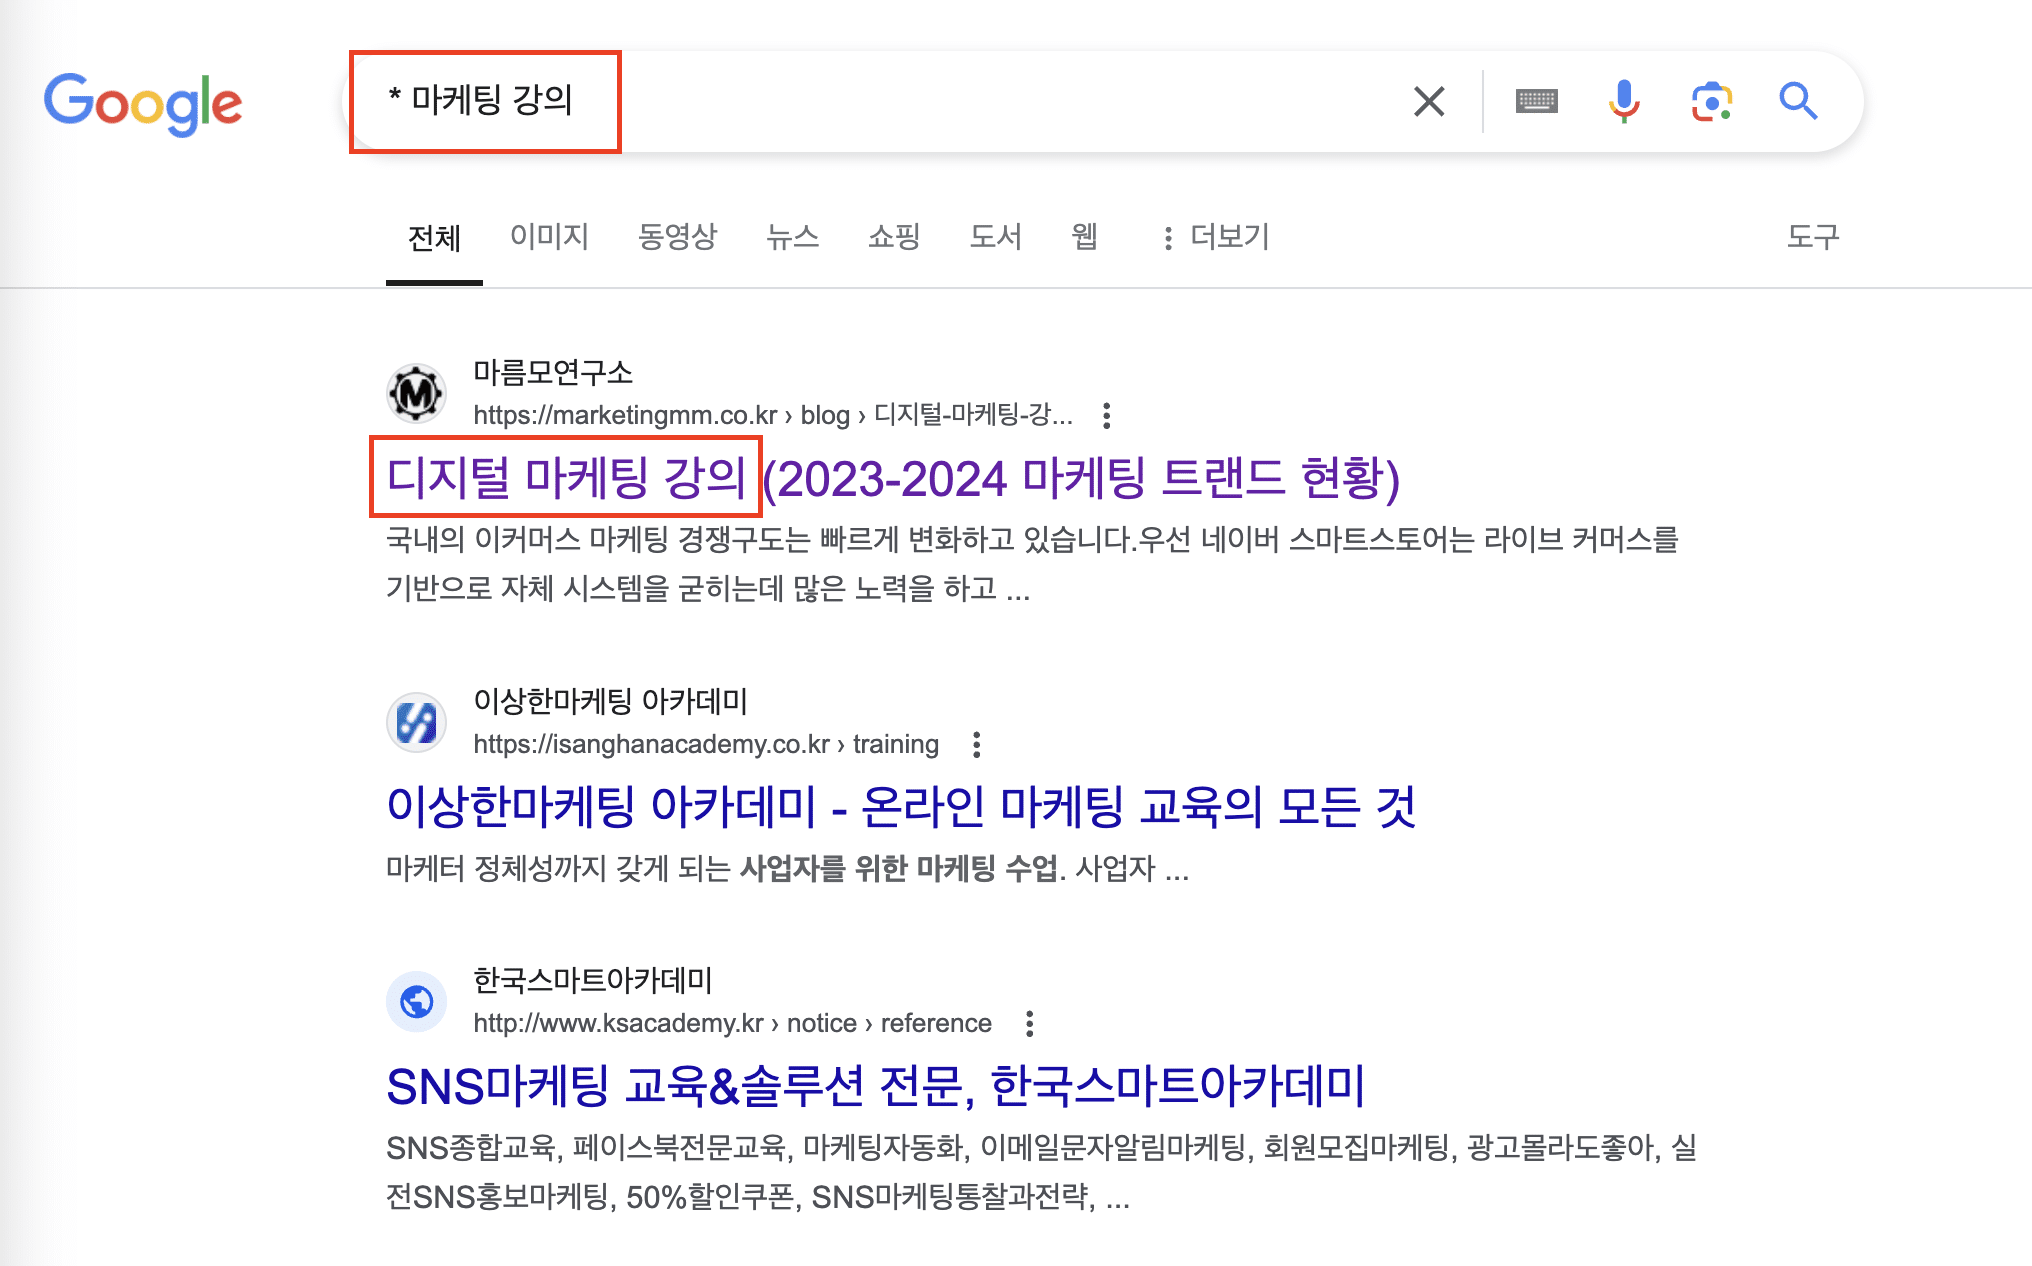Open the 도서 tab

[x=996, y=237]
